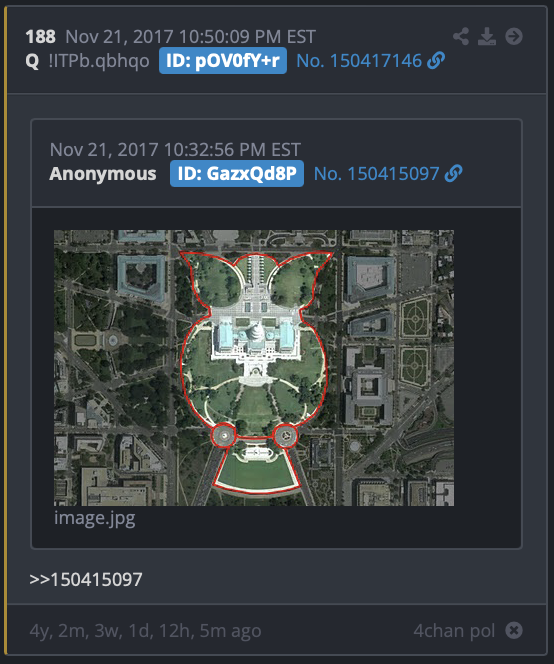554x664 pixels.
Task: Click the chain link icon beside No. 150417146
Action: click(436, 61)
